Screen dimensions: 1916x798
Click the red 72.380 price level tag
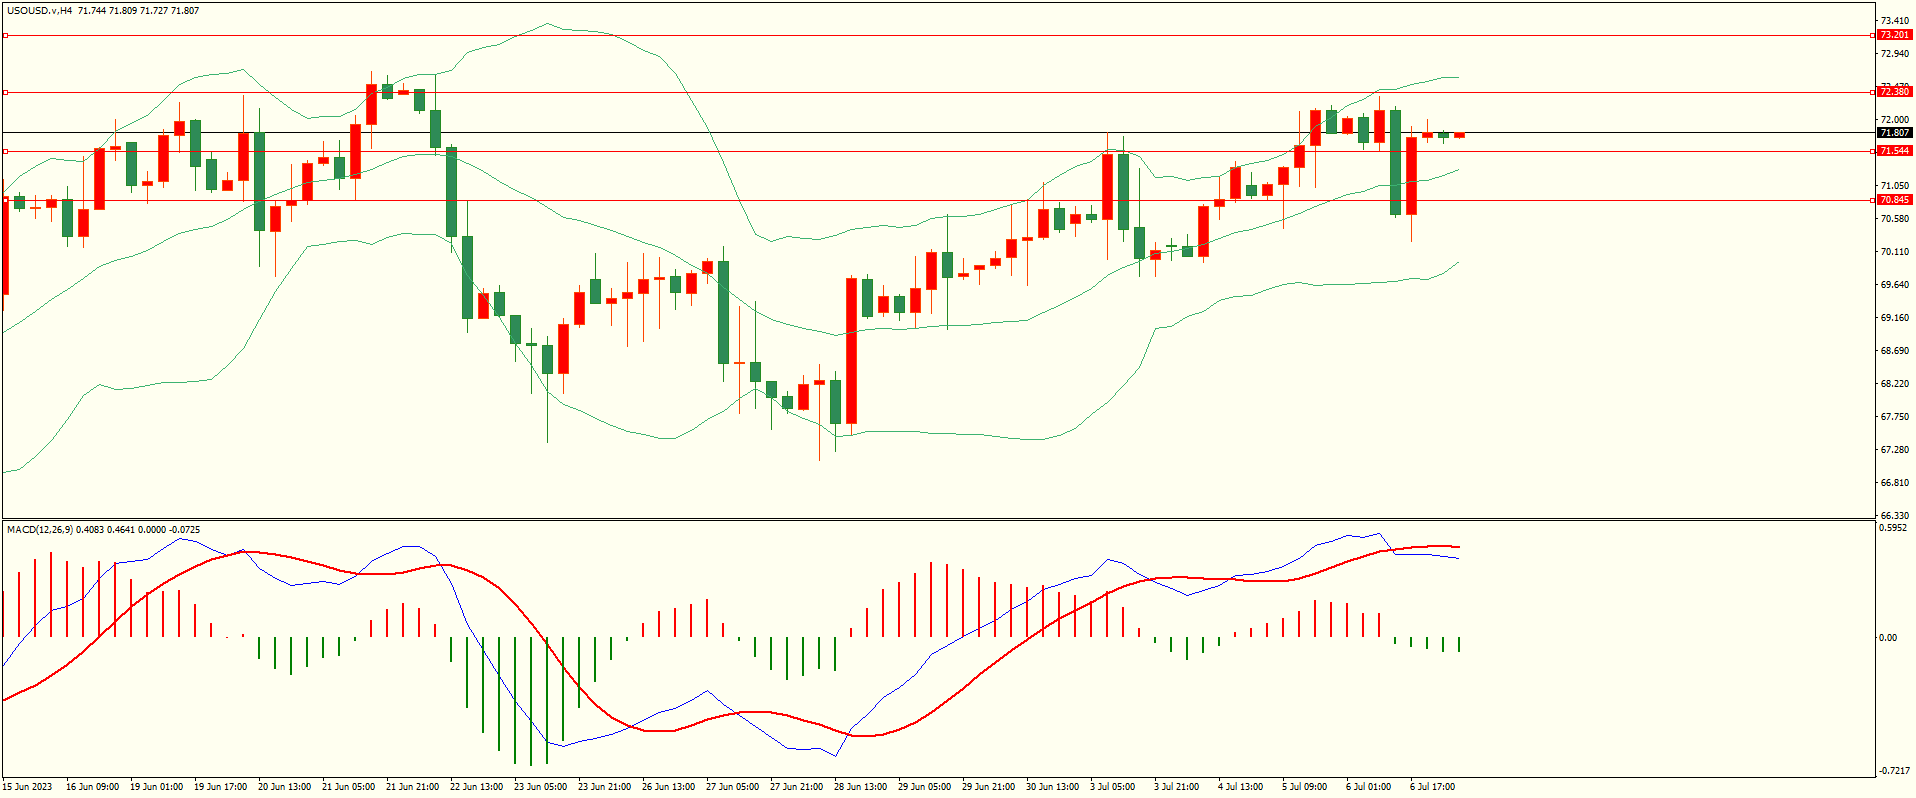(x=1894, y=92)
